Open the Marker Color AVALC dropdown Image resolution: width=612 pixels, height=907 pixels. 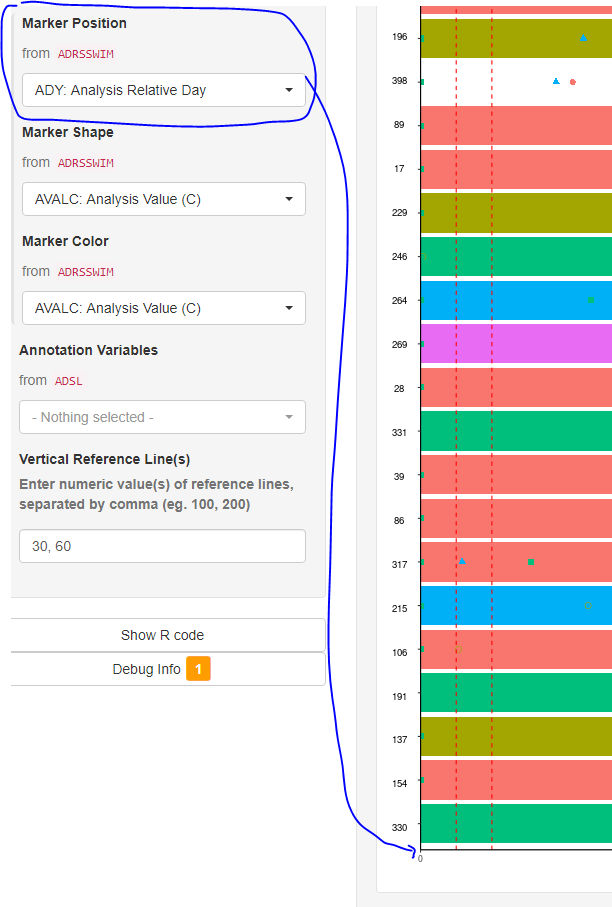[163, 308]
